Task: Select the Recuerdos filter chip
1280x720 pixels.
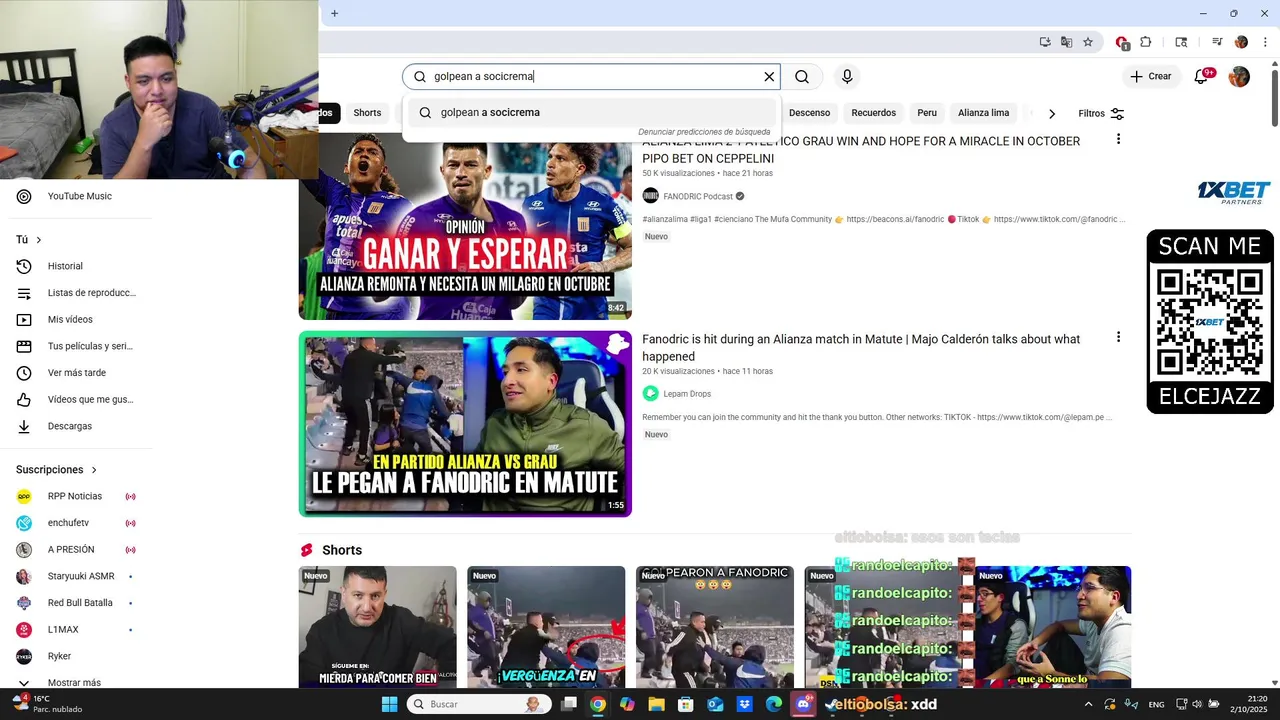Action: coord(873,113)
